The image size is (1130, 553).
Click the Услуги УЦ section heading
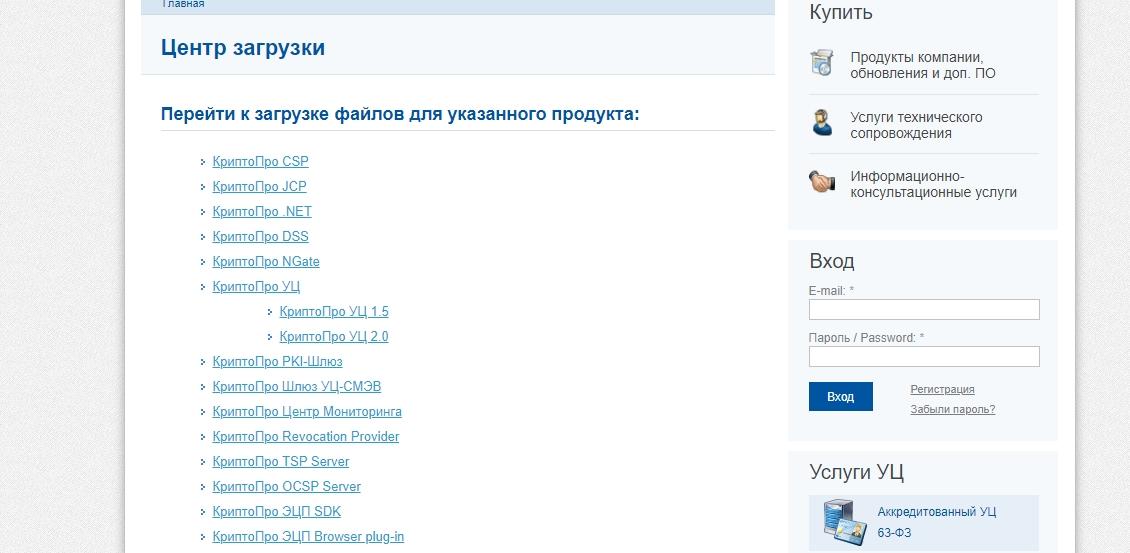[856, 472]
